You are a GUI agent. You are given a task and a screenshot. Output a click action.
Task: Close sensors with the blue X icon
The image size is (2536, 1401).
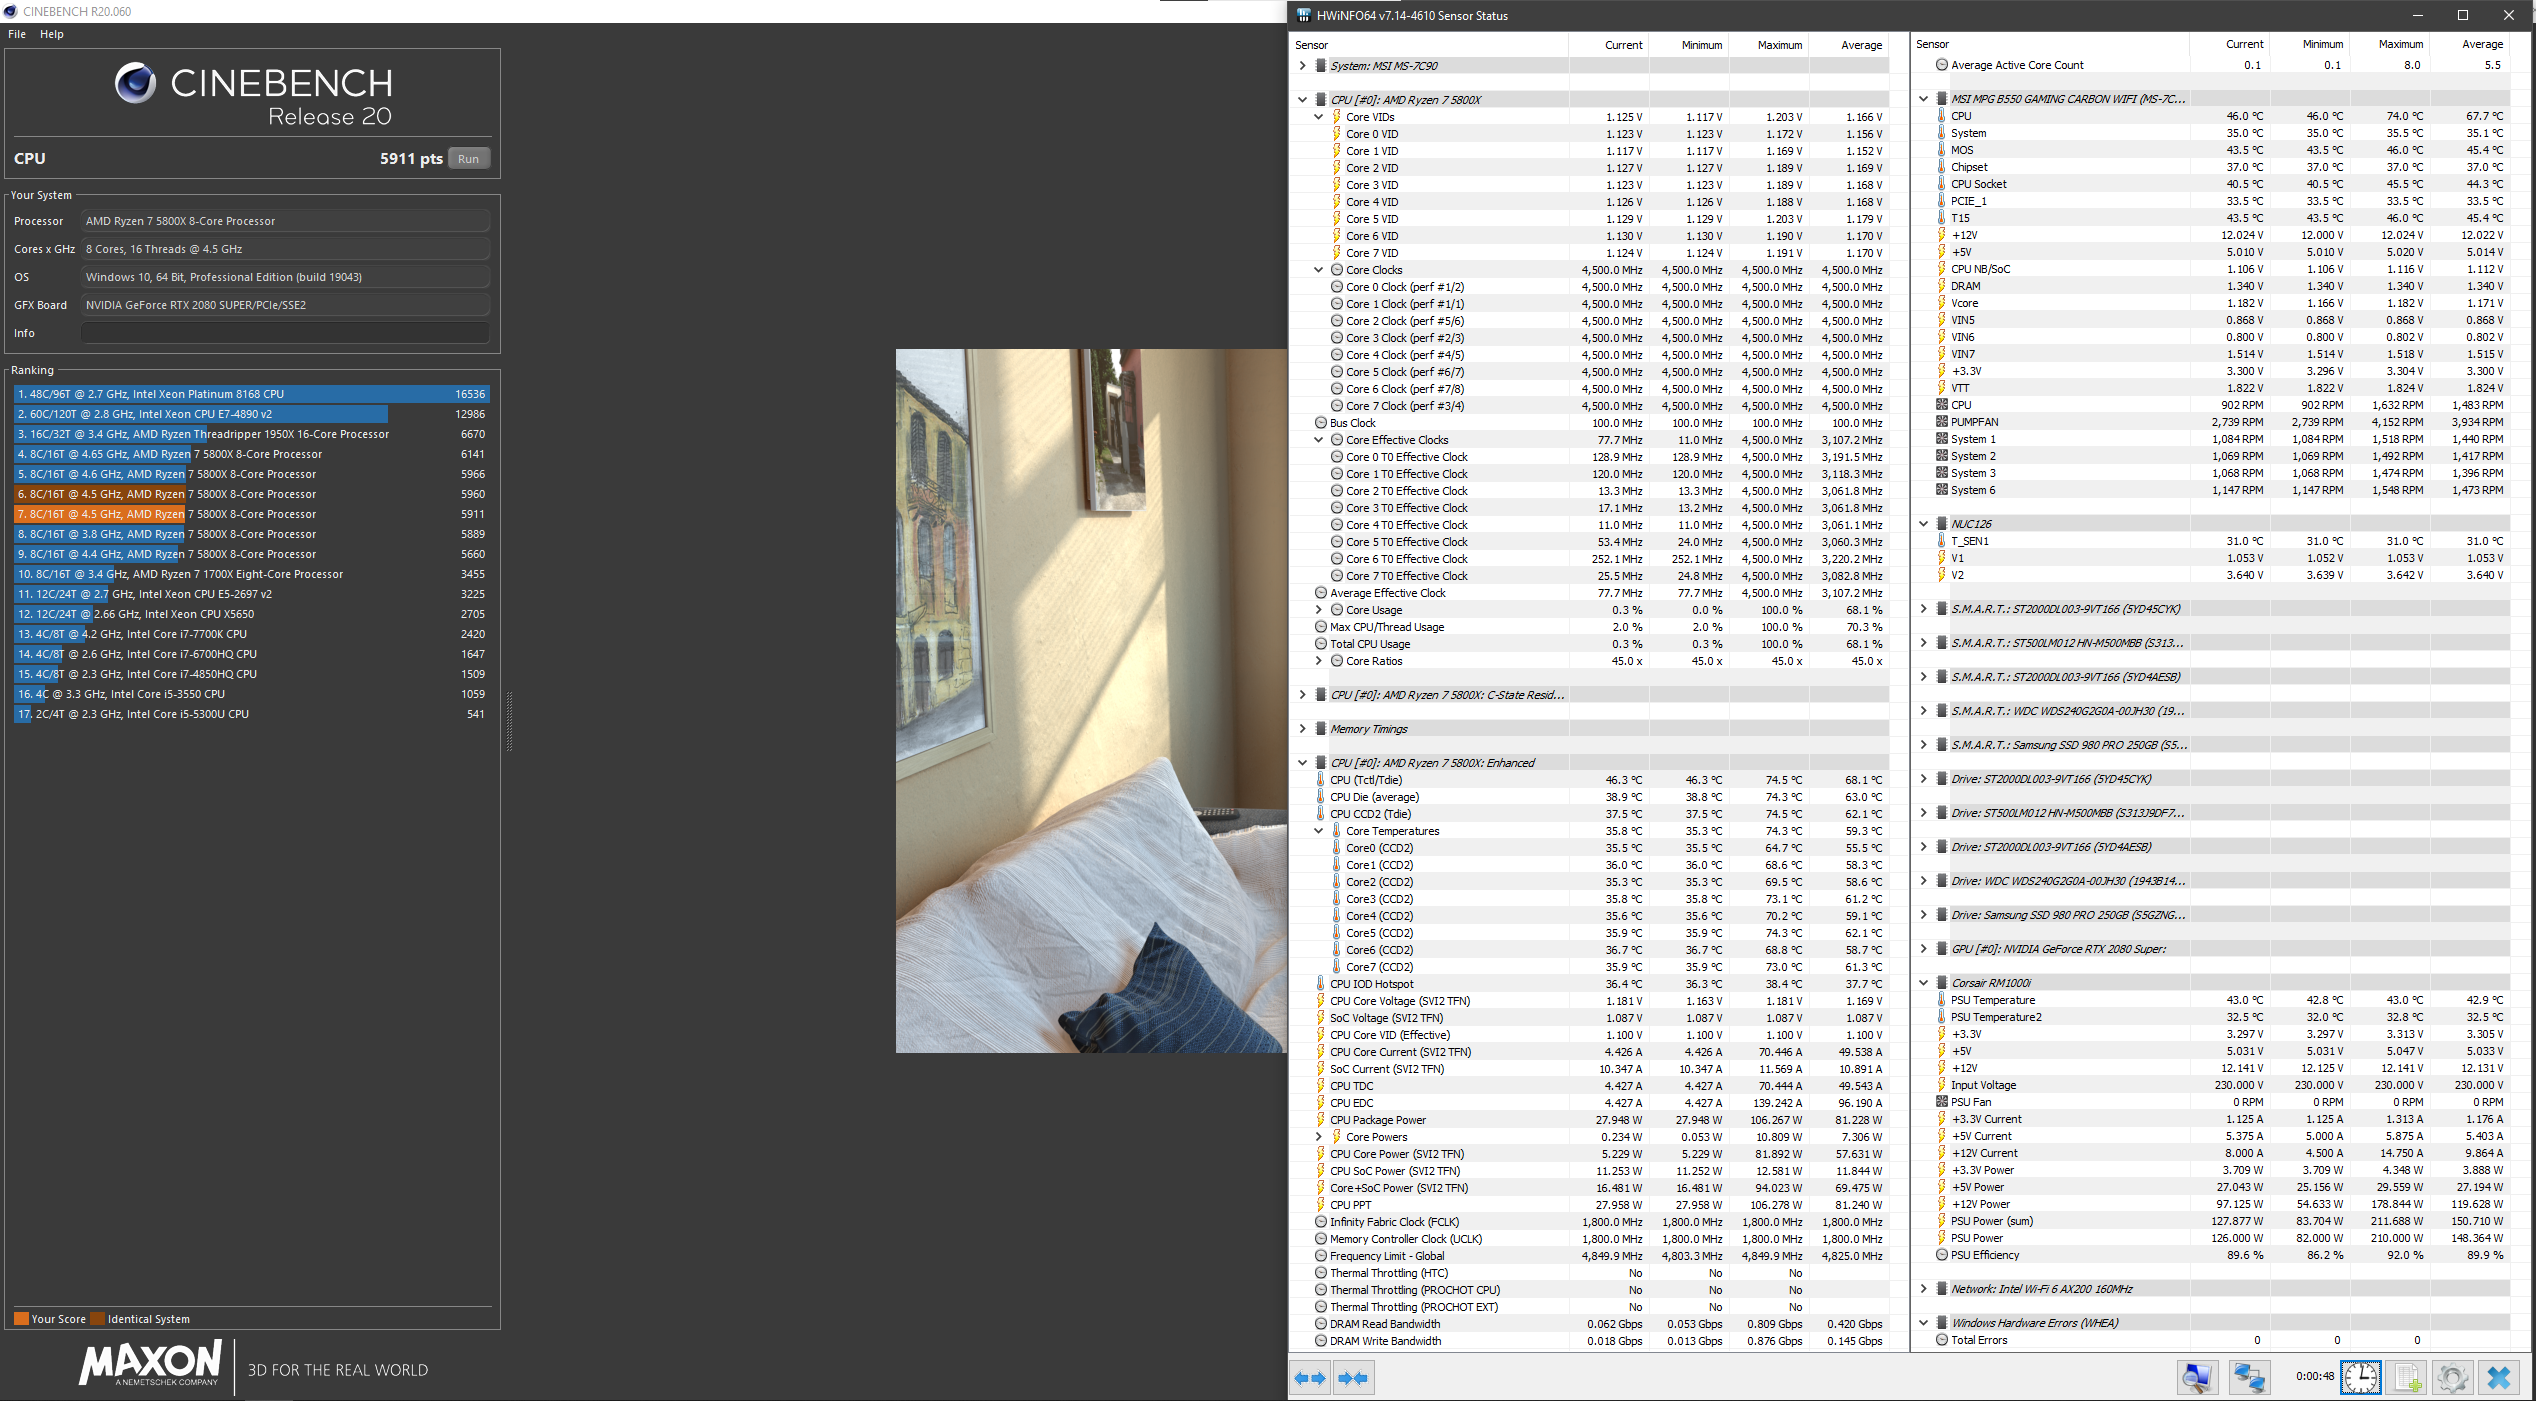(x=2499, y=1378)
